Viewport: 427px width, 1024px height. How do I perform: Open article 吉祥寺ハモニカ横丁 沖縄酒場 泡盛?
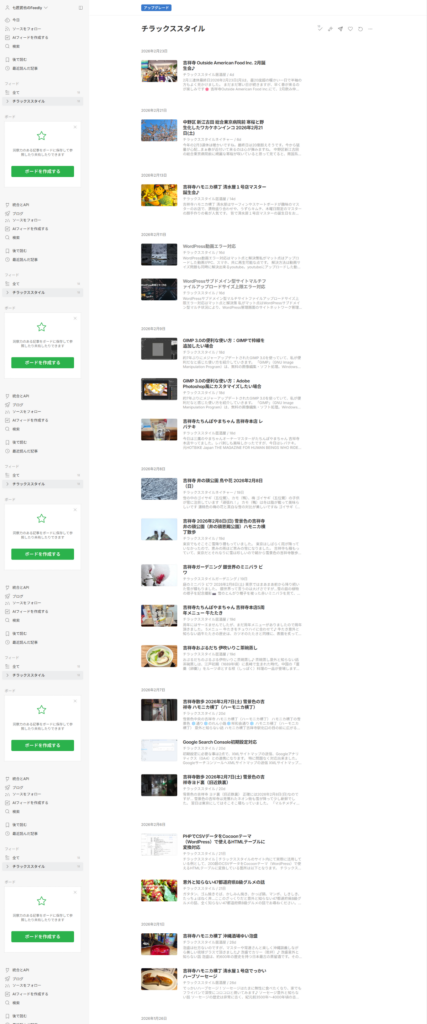click(x=222, y=936)
